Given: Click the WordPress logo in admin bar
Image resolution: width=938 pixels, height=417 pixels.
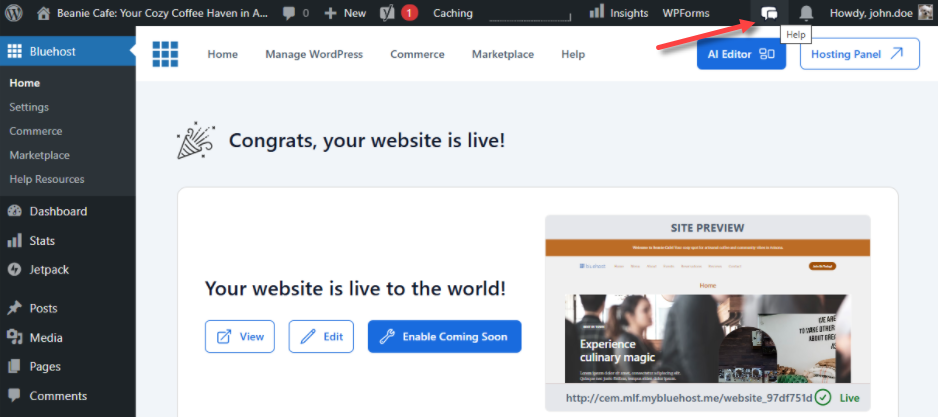Looking at the screenshot, I should click(x=13, y=13).
